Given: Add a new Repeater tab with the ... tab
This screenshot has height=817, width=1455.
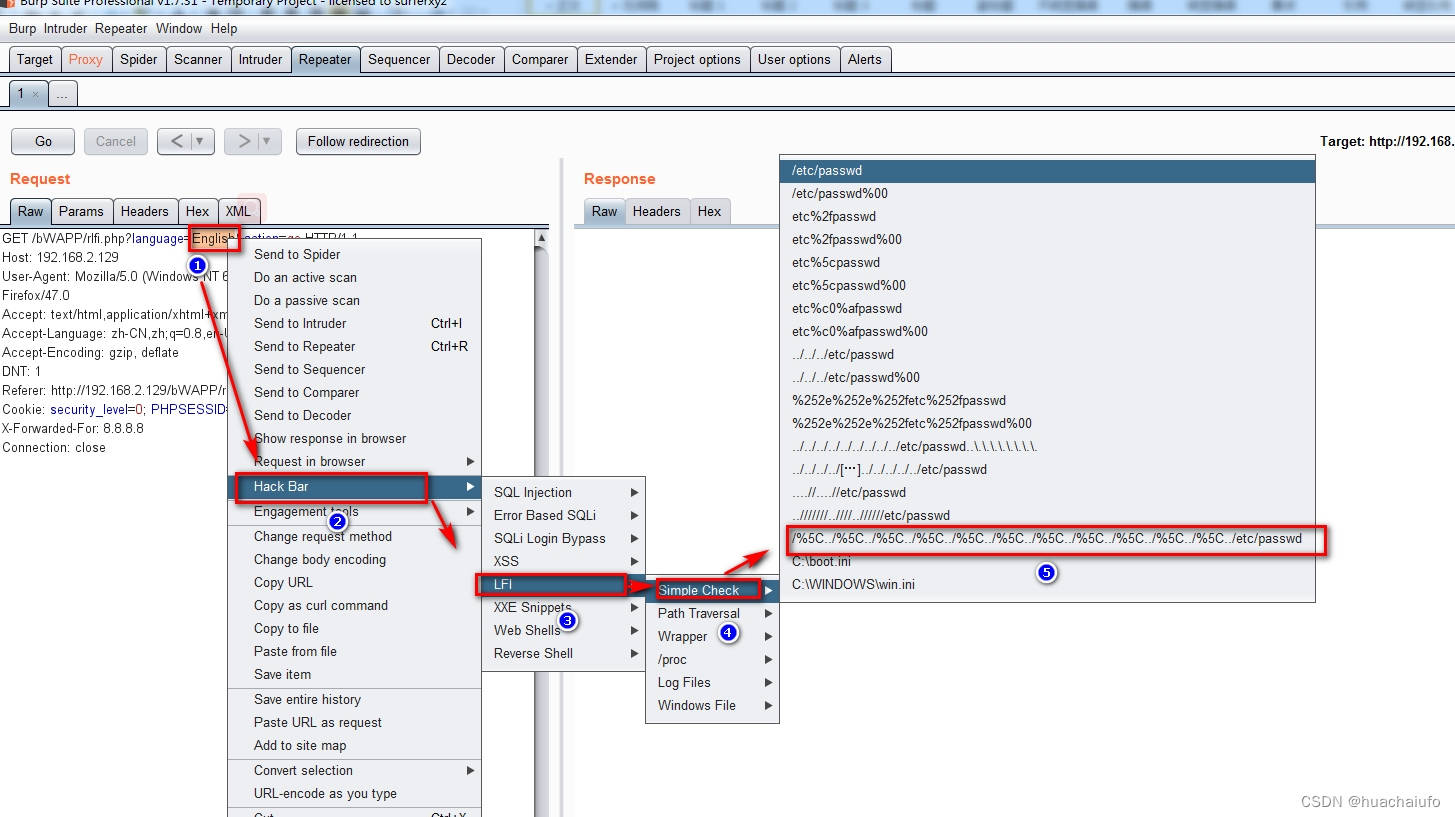Looking at the screenshot, I should coord(62,94).
